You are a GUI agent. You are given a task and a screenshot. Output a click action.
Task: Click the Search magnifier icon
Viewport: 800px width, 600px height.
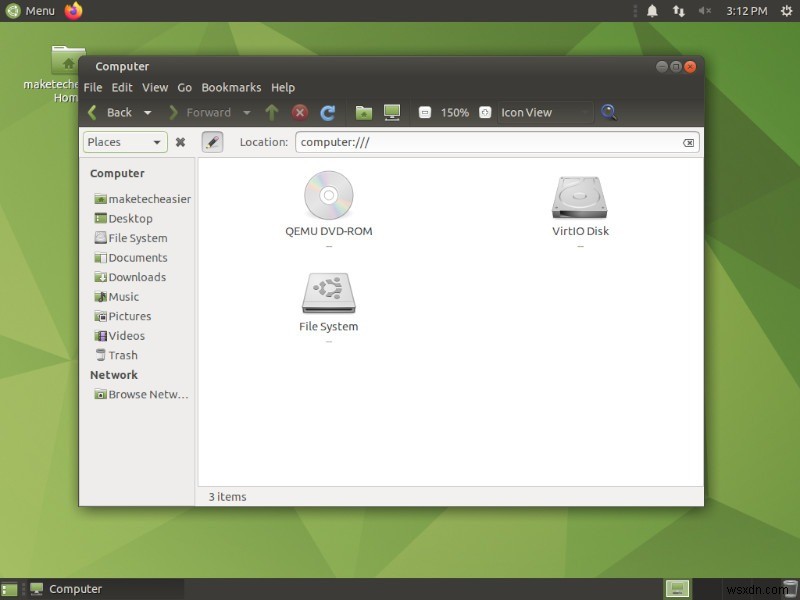click(608, 113)
